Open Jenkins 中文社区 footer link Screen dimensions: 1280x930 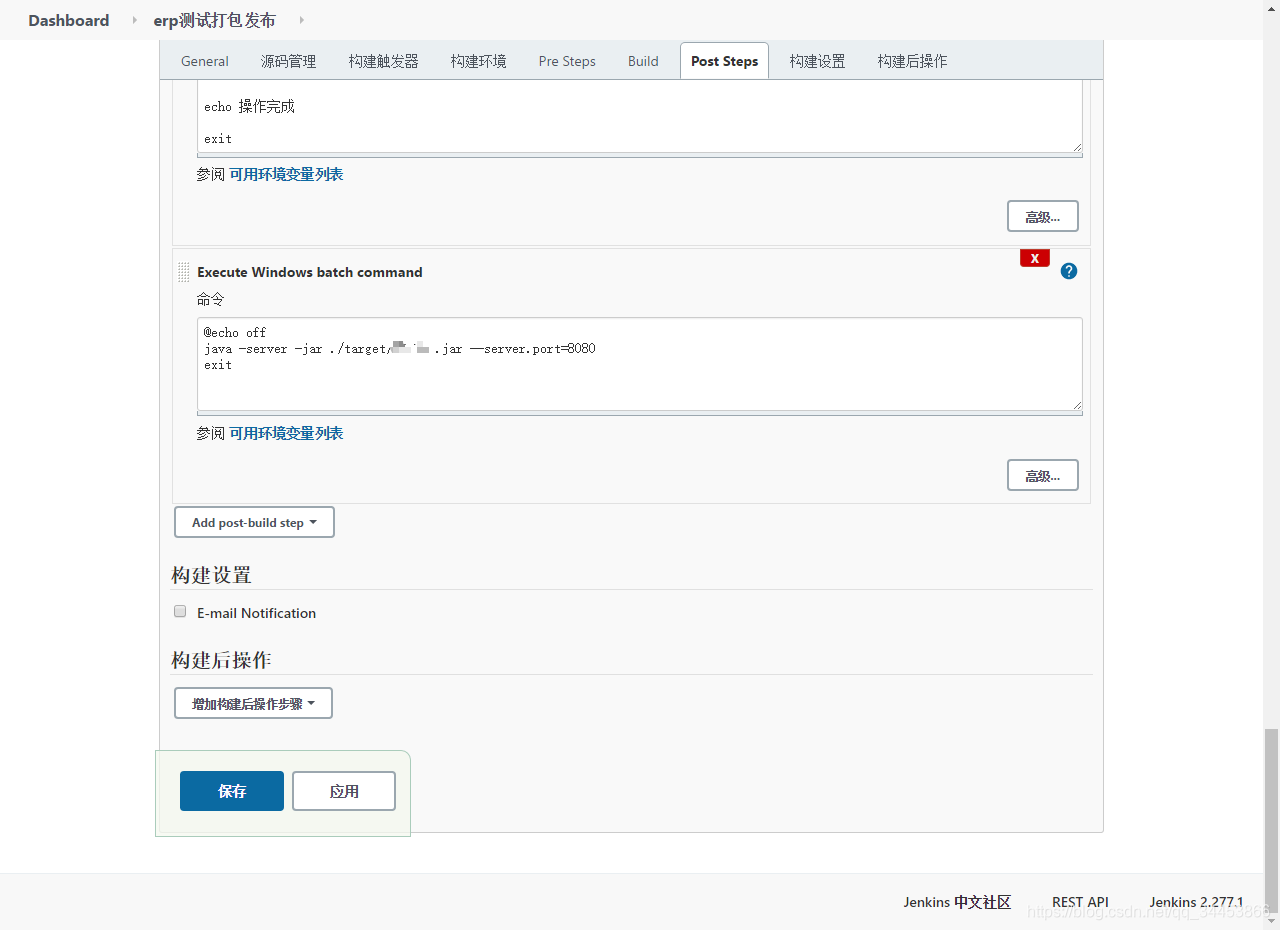click(x=957, y=902)
